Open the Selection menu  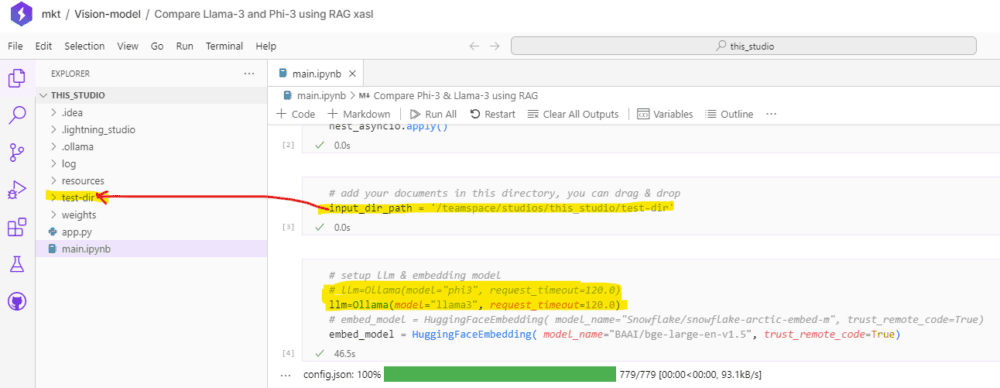point(84,46)
